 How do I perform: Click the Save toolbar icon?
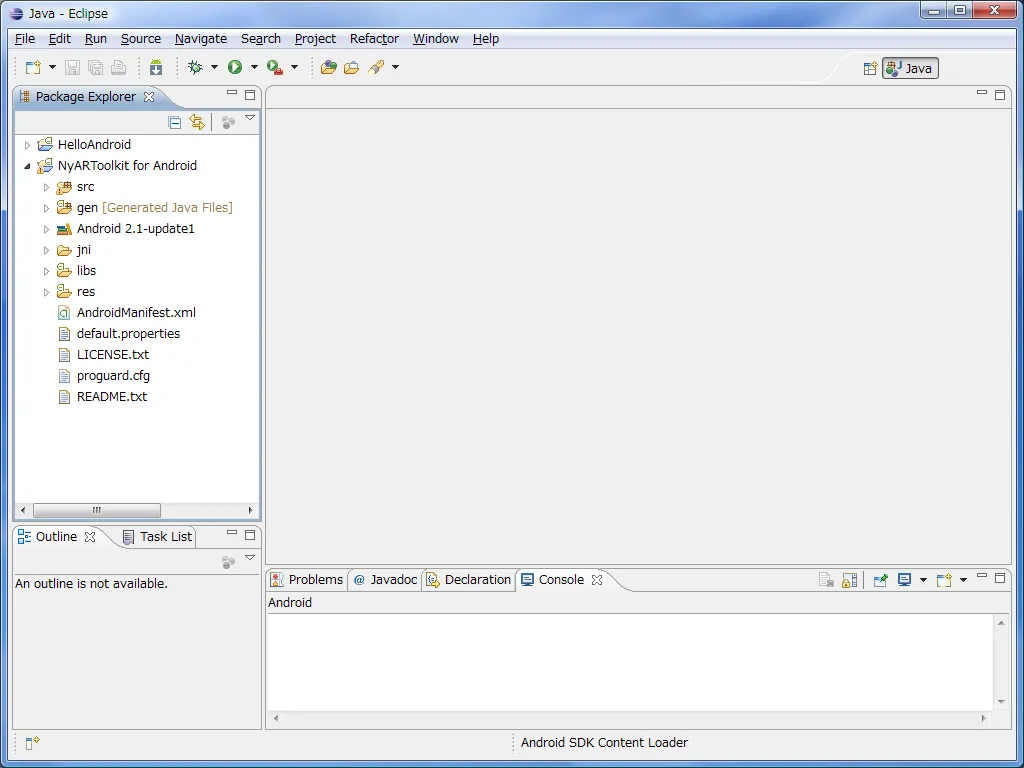pyautogui.click(x=72, y=67)
